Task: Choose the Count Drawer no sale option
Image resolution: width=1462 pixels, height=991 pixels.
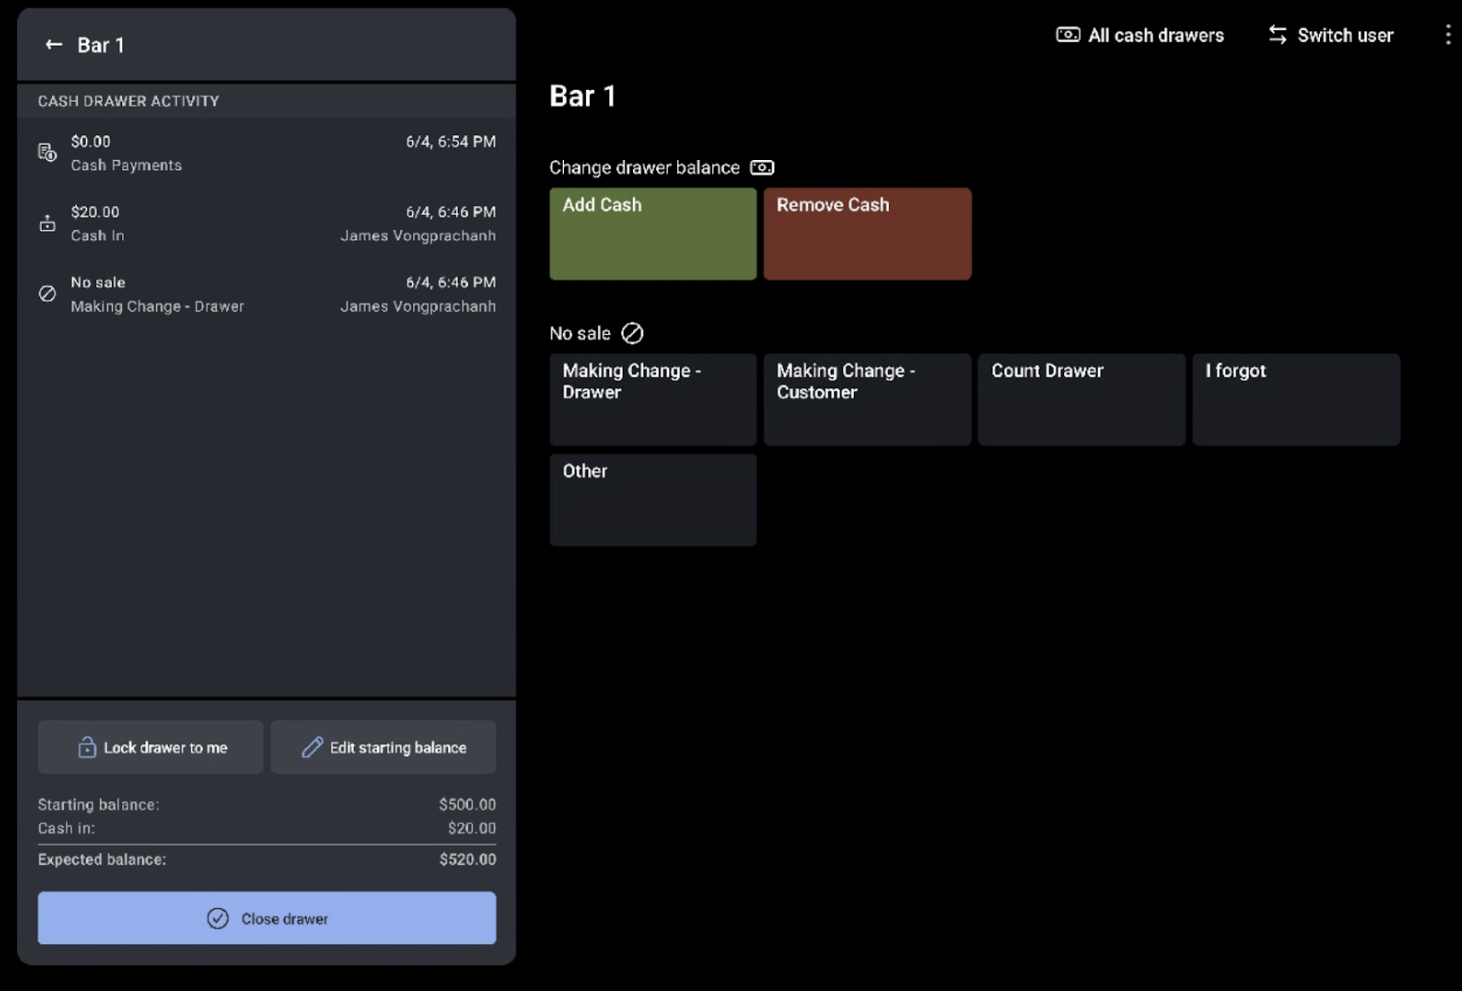Action: [x=1080, y=399]
